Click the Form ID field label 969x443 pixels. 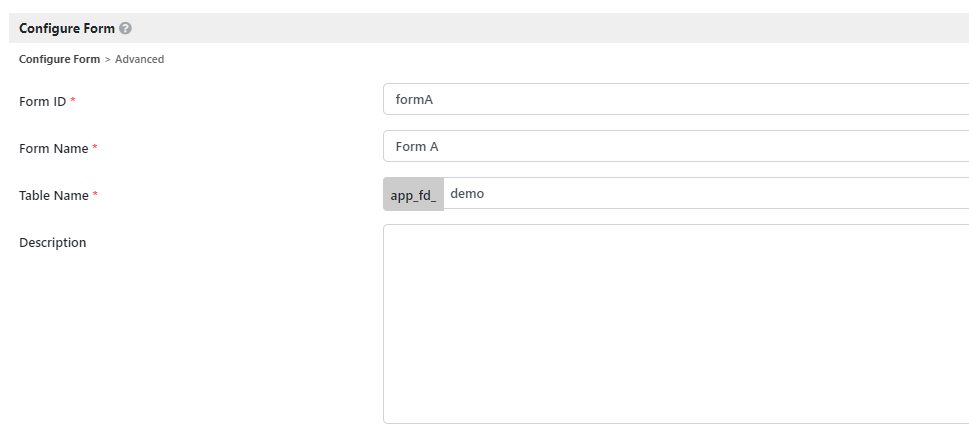tap(42, 101)
